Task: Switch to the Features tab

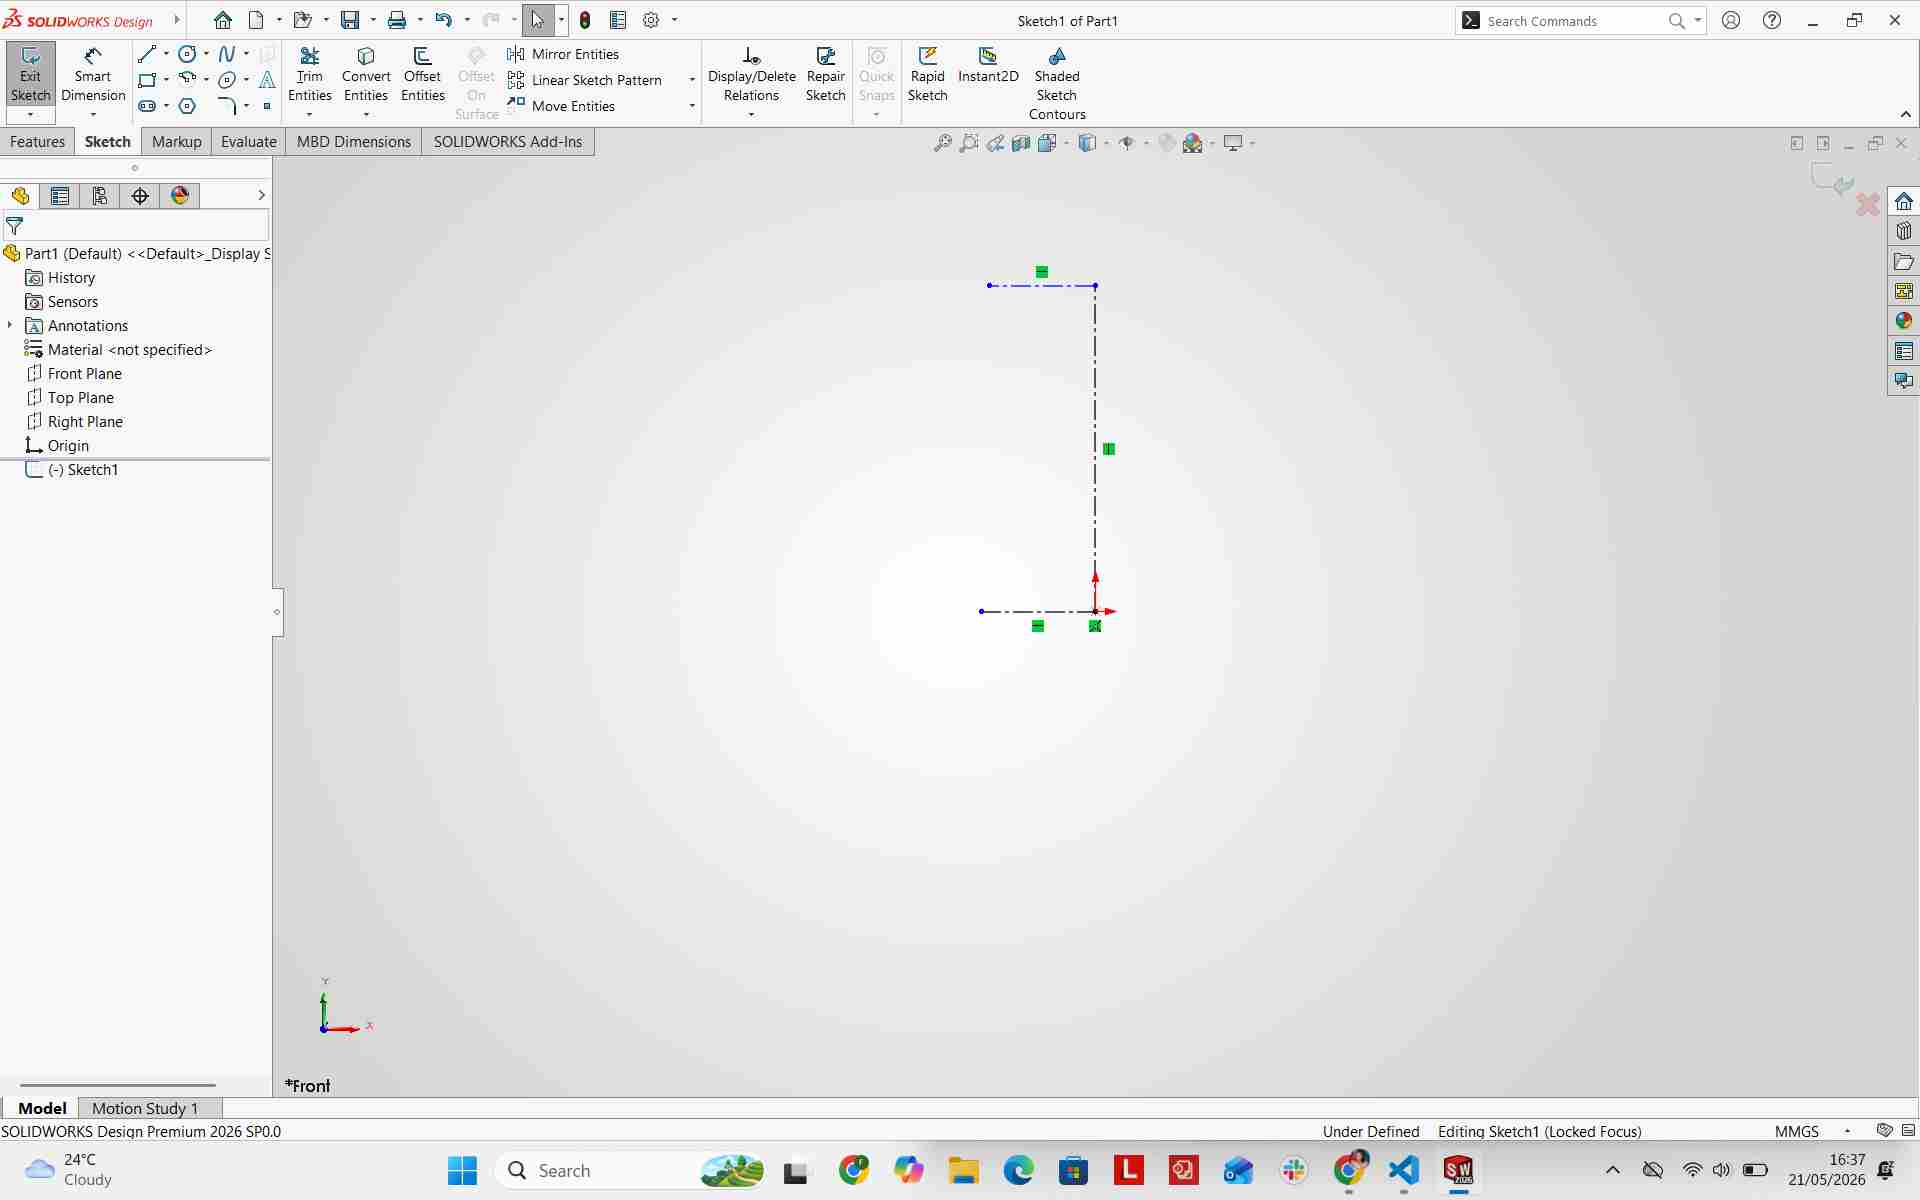Action: tap(37, 142)
